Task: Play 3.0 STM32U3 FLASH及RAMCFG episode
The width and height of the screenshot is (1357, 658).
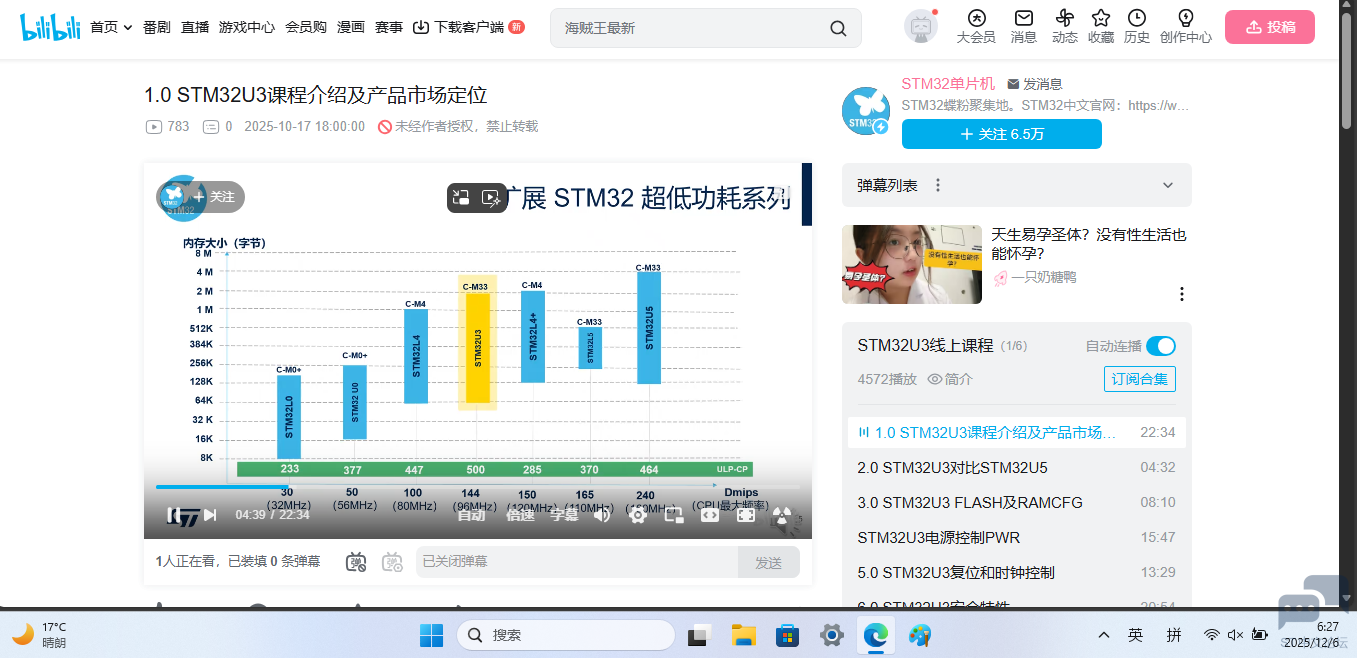Action: pyautogui.click(x=1016, y=502)
